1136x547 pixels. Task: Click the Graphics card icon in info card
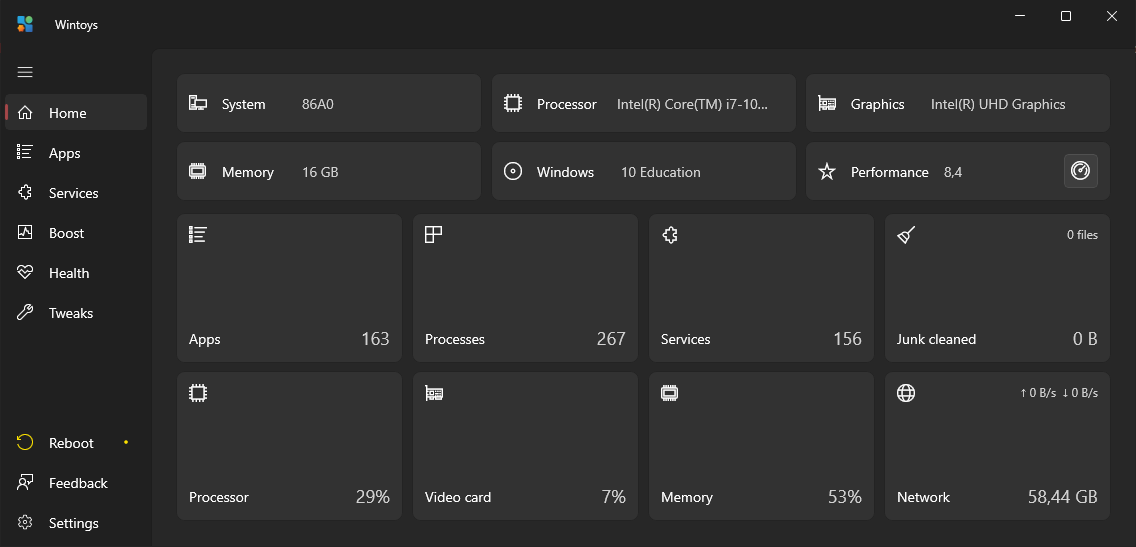(827, 104)
